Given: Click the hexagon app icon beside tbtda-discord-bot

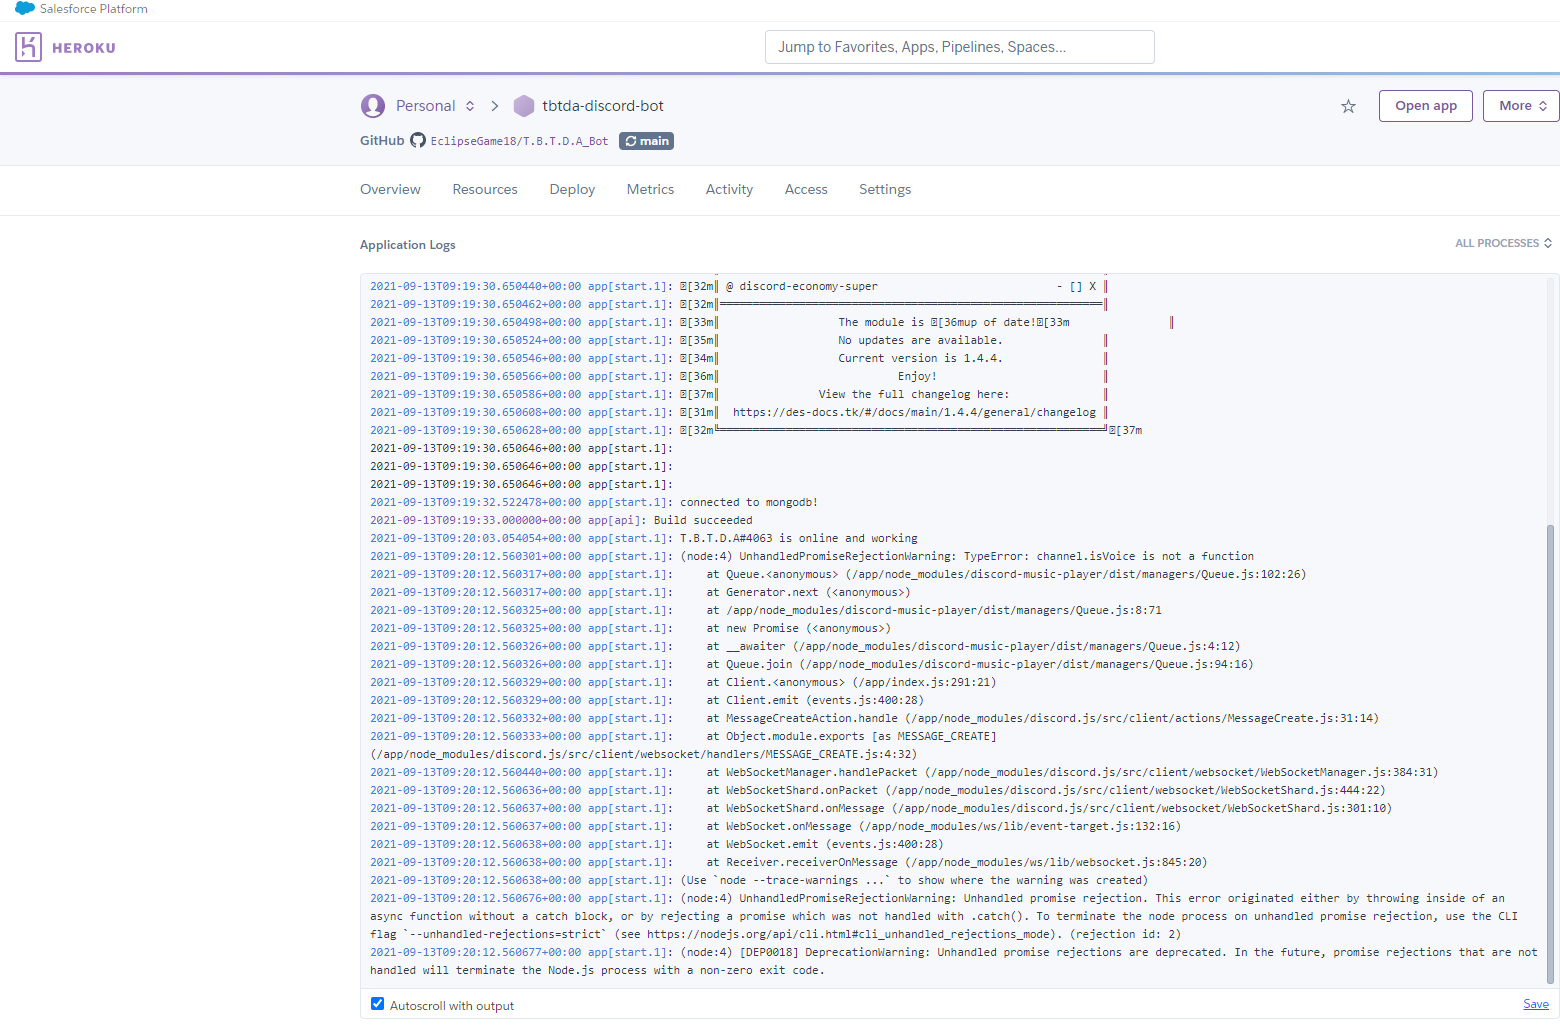Looking at the screenshot, I should (x=524, y=105).
